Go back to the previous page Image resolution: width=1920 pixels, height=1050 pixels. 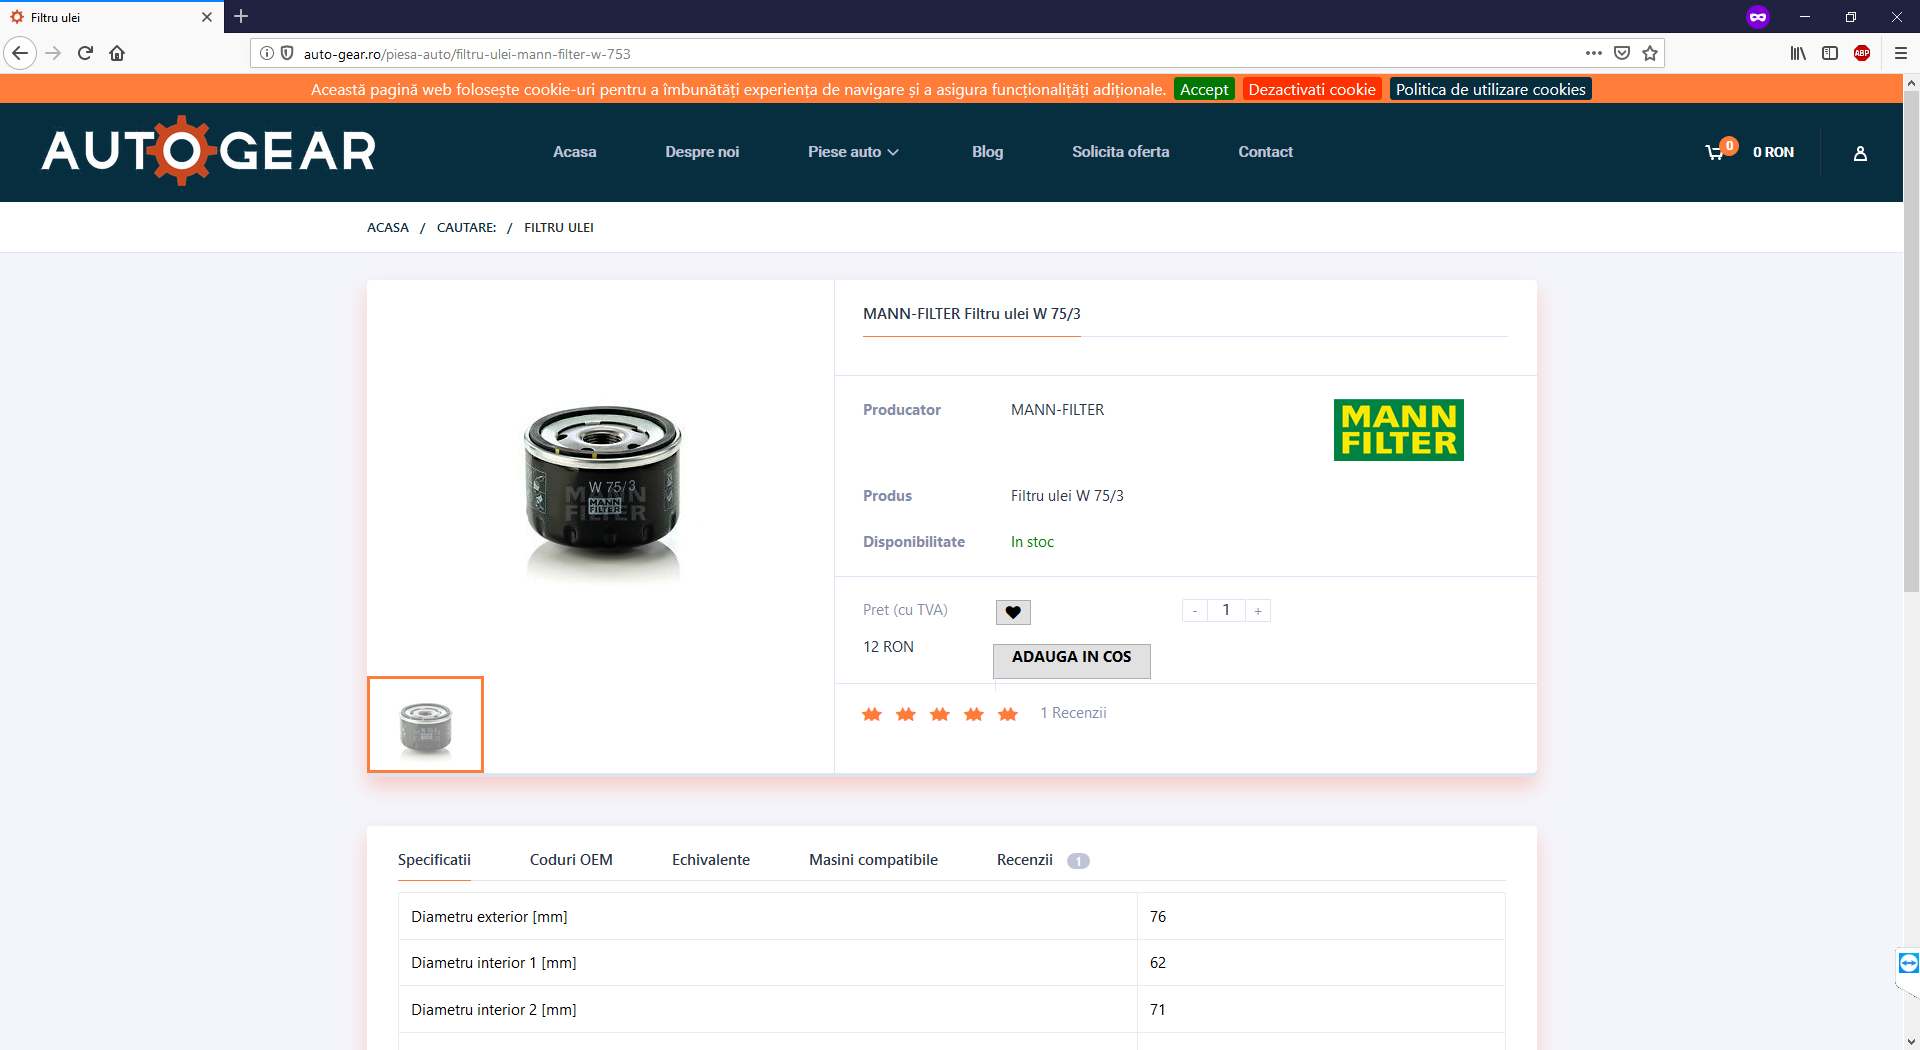coord(20,53)
